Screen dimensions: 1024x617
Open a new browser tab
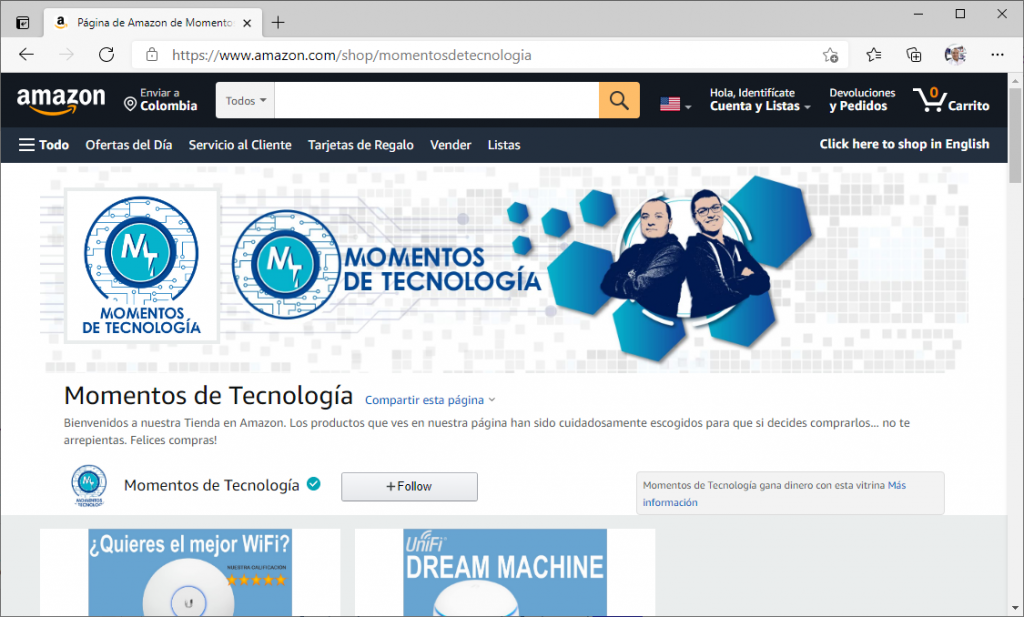pos(278,22)
